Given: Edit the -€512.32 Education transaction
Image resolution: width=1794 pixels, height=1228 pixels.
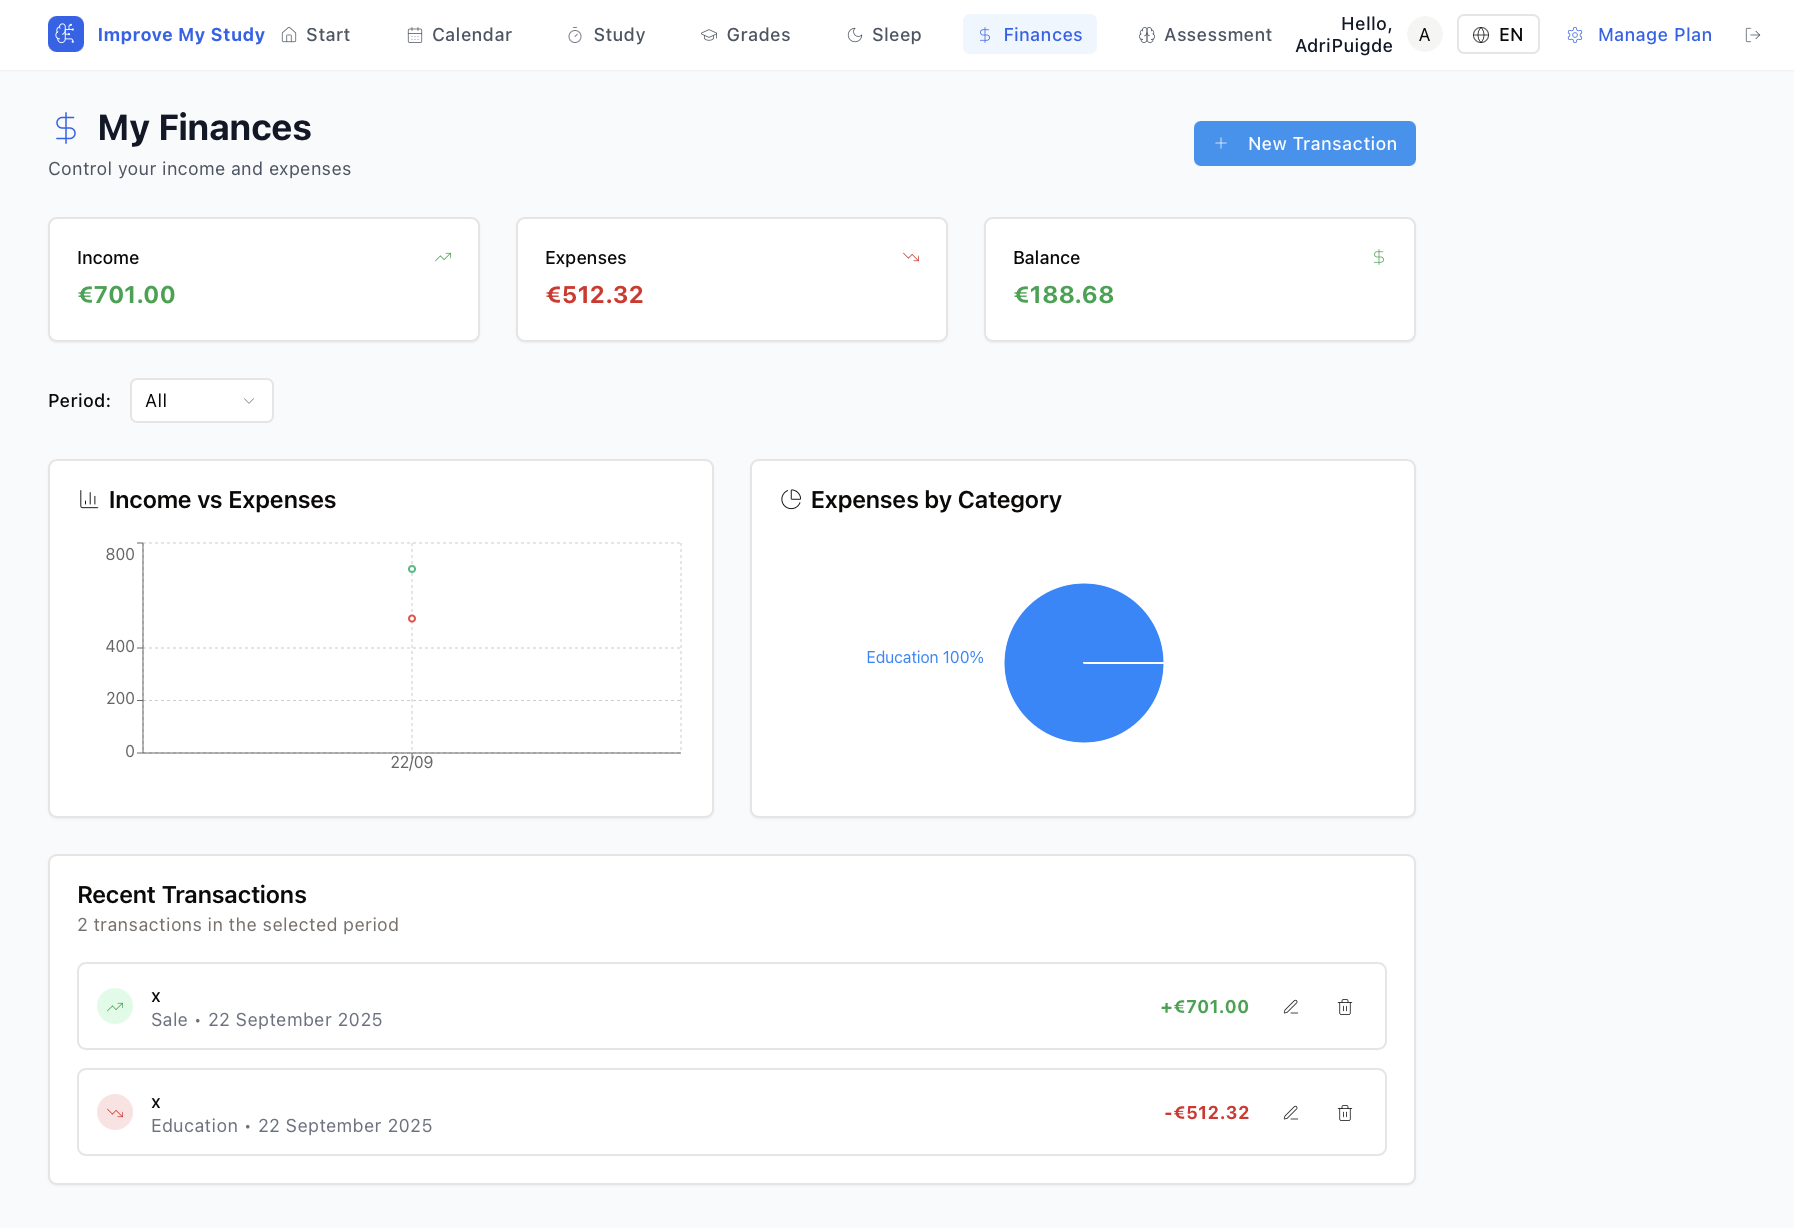Looking at the screenshot, I should click(x=1291, y=1113).
